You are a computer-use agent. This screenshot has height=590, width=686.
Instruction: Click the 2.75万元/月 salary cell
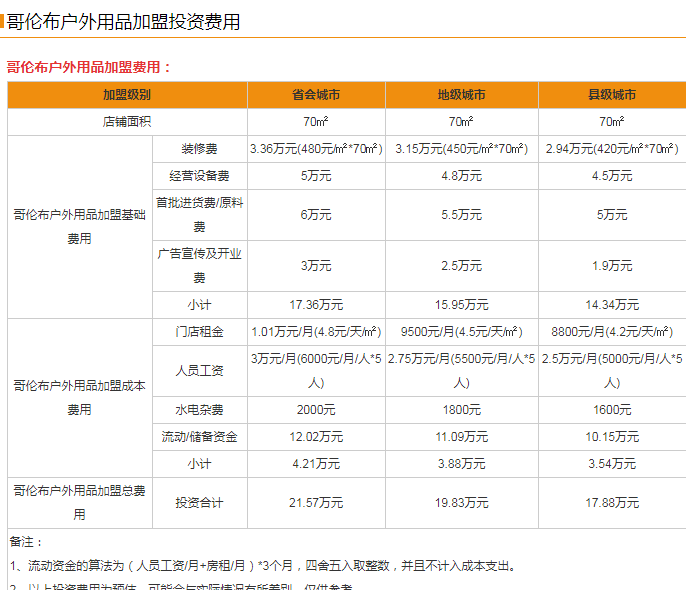point(462,371)
